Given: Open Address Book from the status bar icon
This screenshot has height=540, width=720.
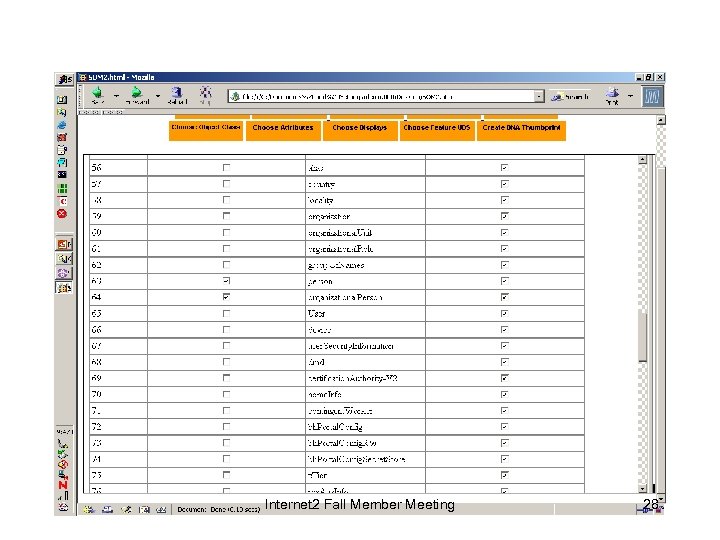Looking at the screenshot, I should [x=144, y=509].
